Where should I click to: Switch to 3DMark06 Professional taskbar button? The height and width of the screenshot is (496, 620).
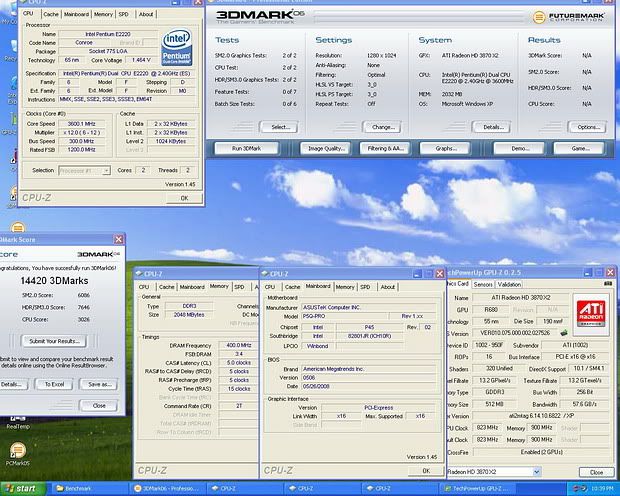(x=169, y=489)
